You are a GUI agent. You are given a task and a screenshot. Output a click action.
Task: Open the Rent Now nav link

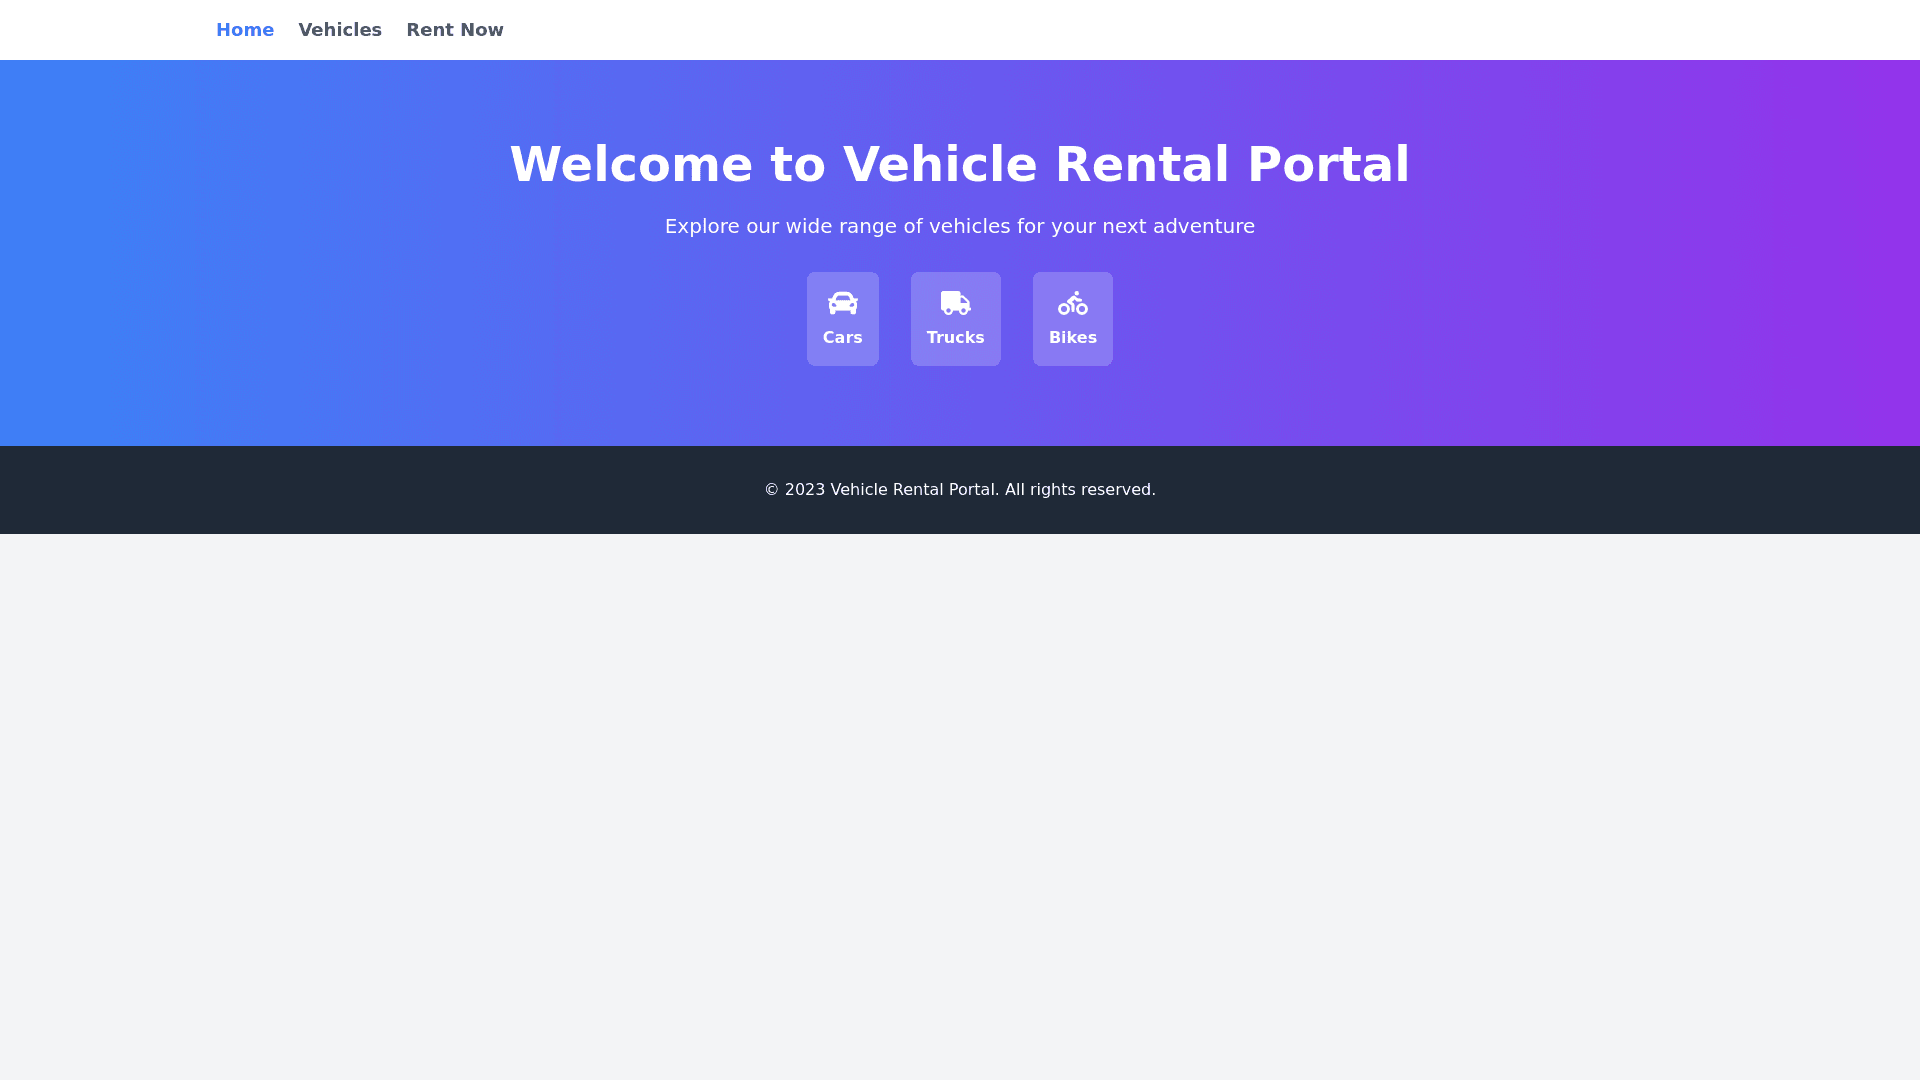[x=455, y=30]
